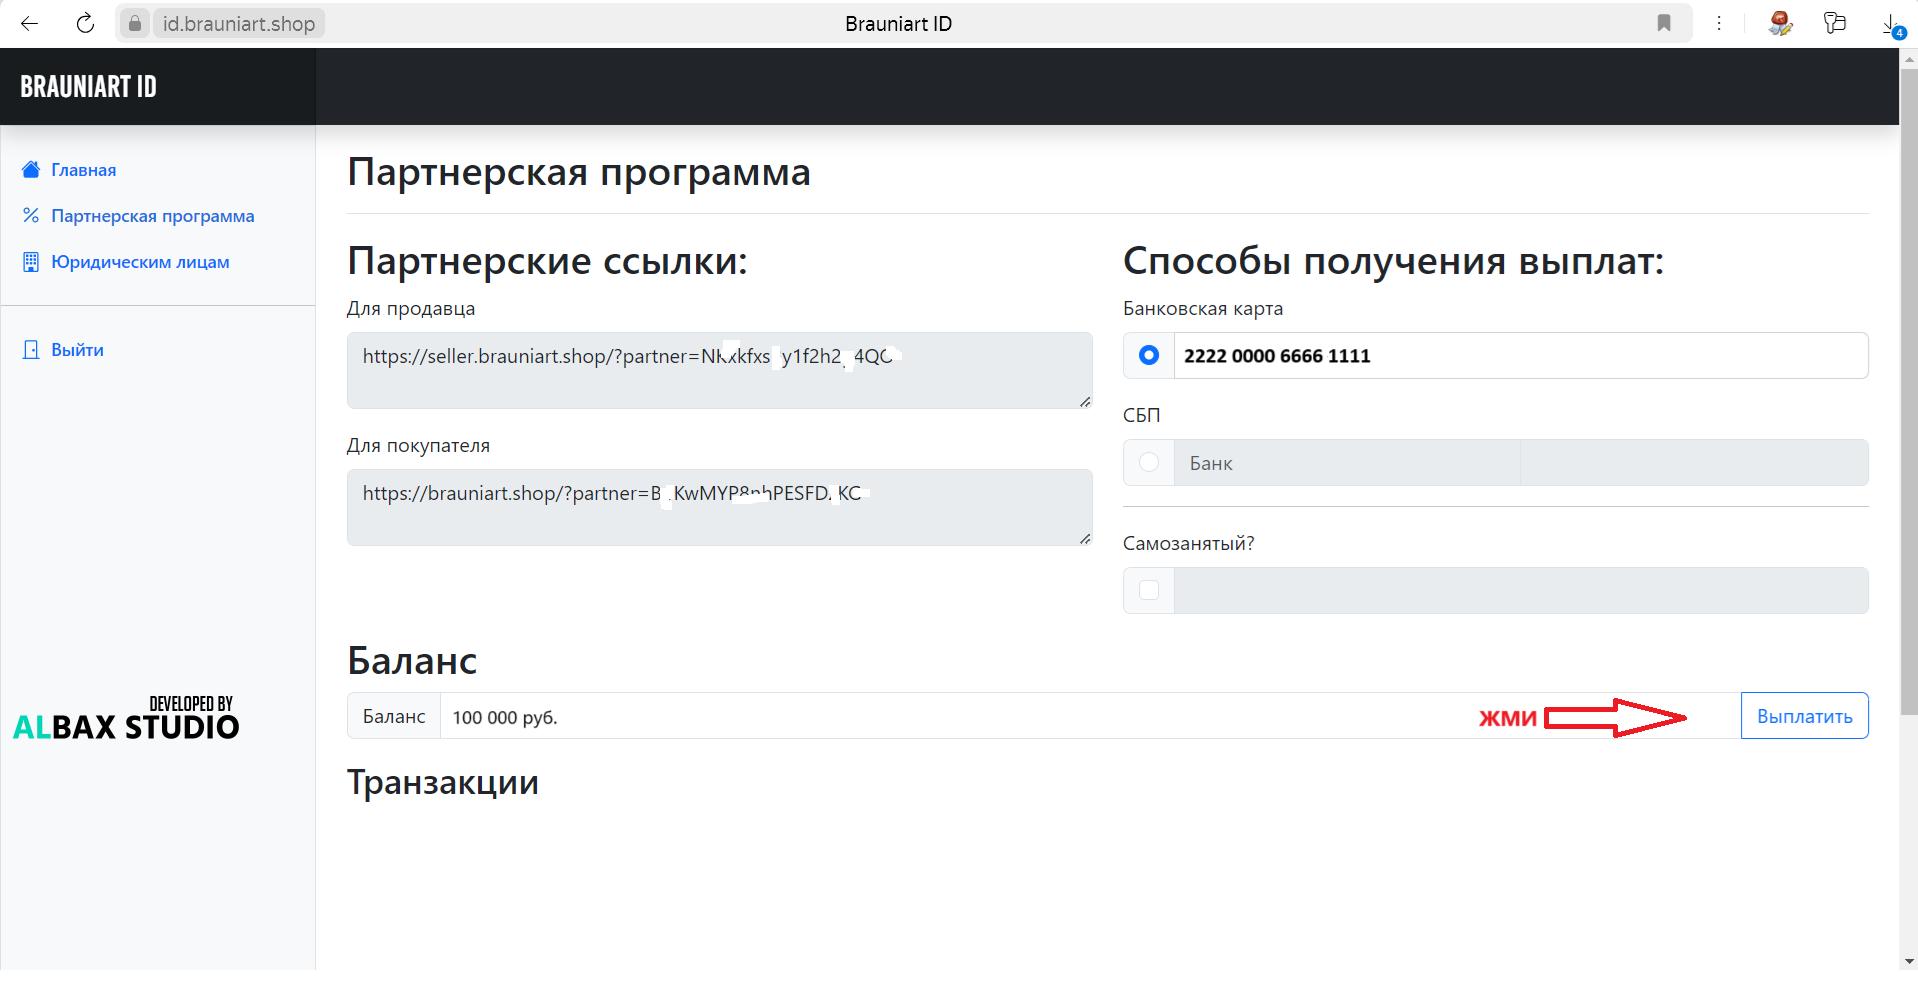Click the door icon beside Выйти
Viewport: 1918px width, 990px height.
31,349
